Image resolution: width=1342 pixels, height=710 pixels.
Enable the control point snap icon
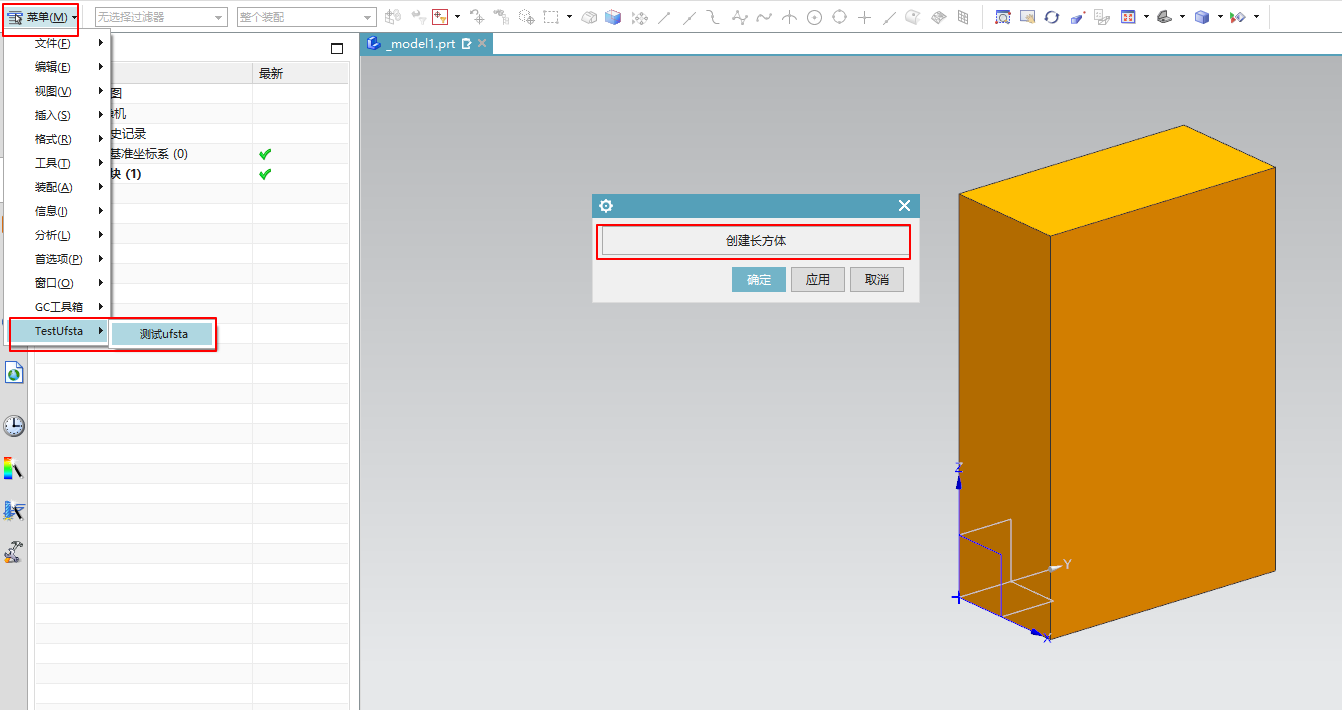pos(713,17)
